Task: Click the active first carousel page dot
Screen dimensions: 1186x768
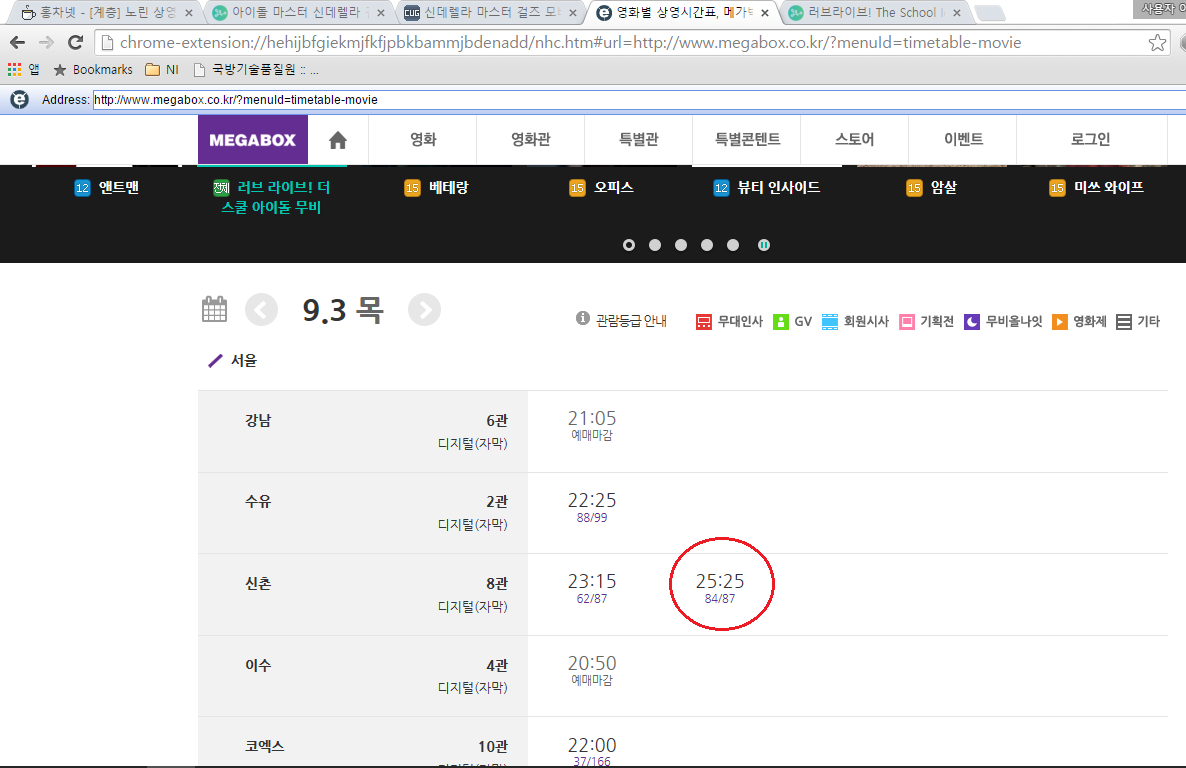Action: pos(629,245)
